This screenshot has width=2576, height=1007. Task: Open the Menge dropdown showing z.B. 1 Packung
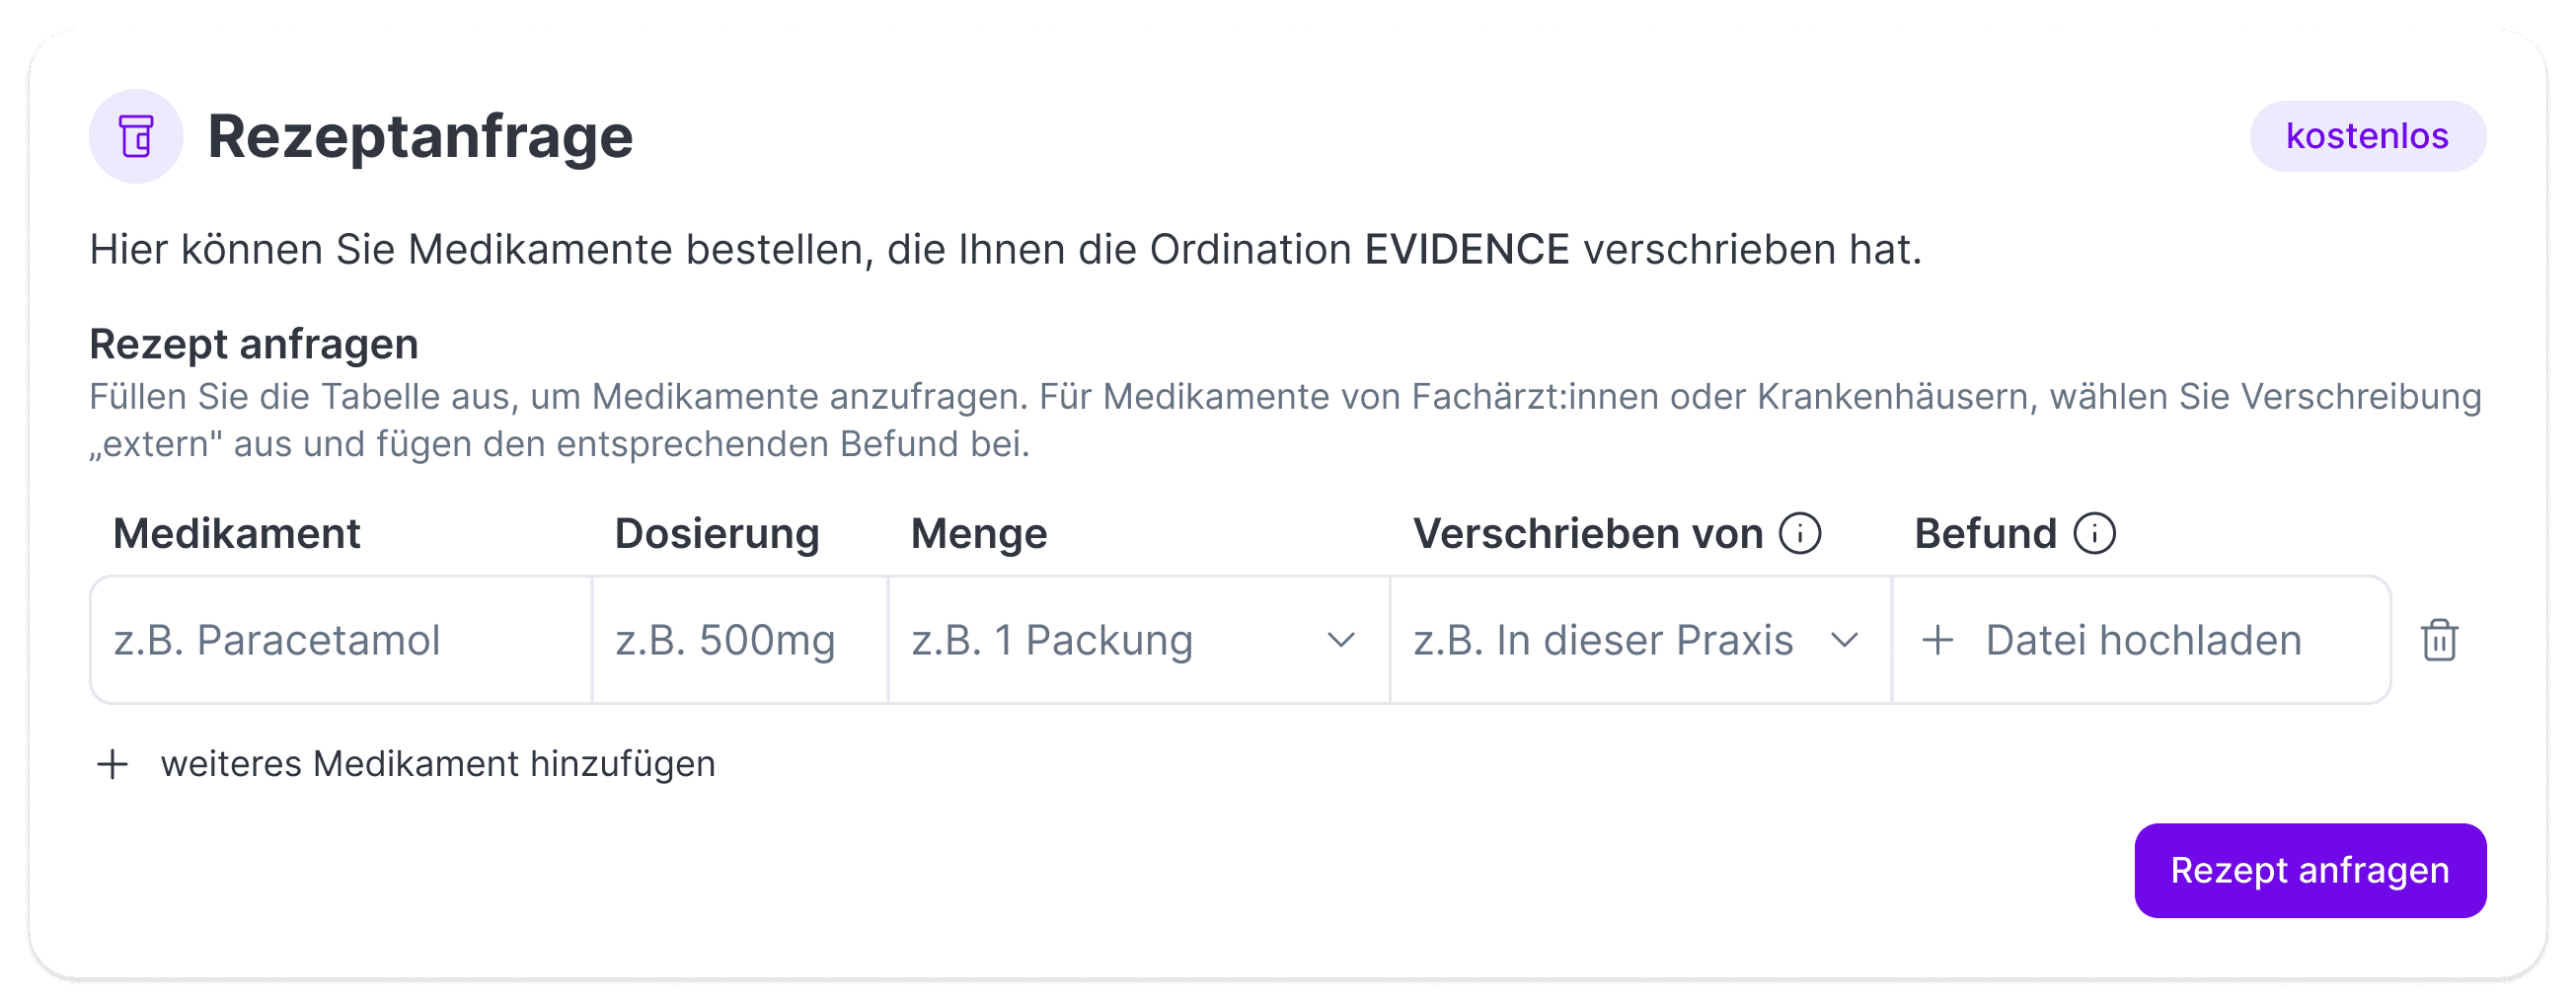coord(1140,640)
